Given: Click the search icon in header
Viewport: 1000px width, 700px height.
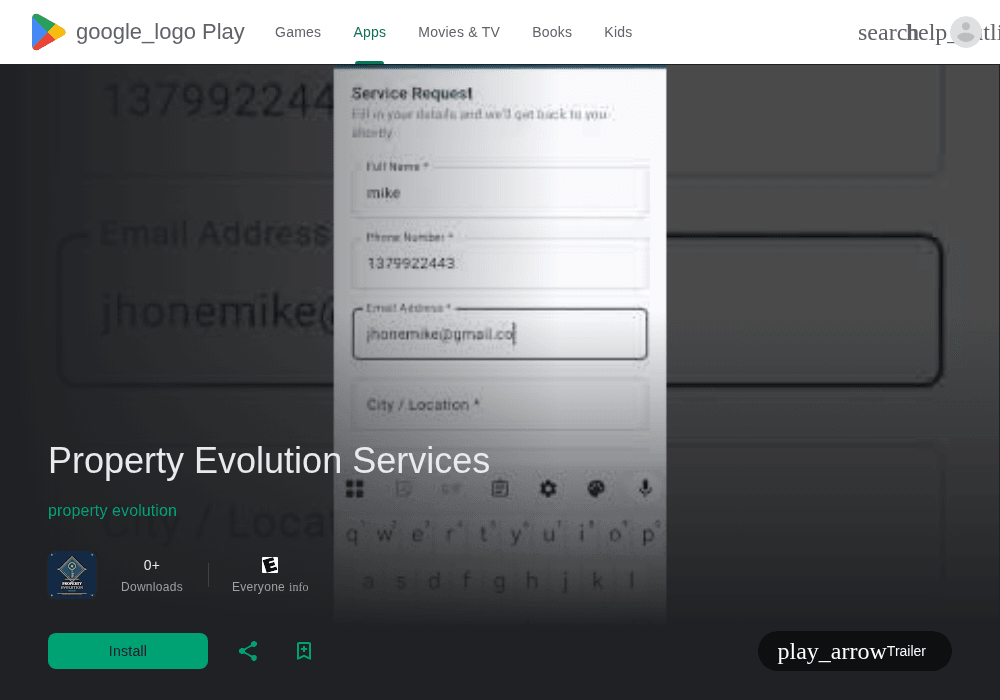Looking at the screenshot, I should coord(883,33).
